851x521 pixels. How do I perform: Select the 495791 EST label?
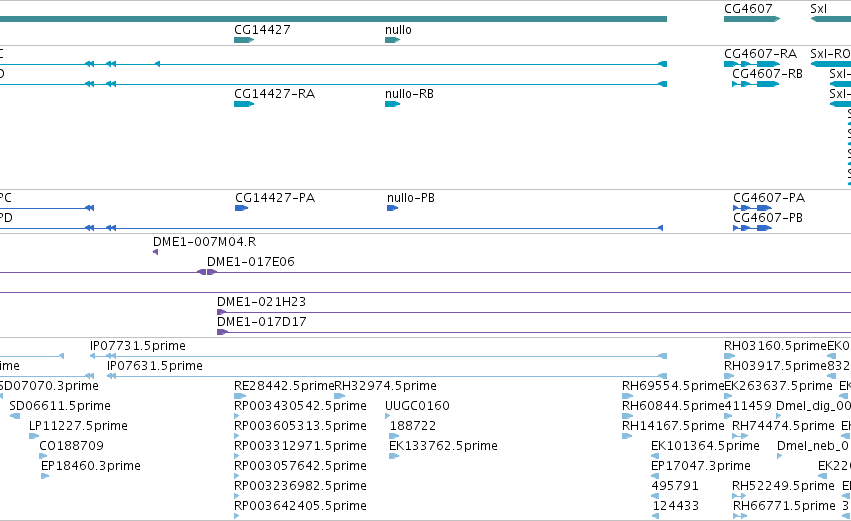tap(675, 486)
